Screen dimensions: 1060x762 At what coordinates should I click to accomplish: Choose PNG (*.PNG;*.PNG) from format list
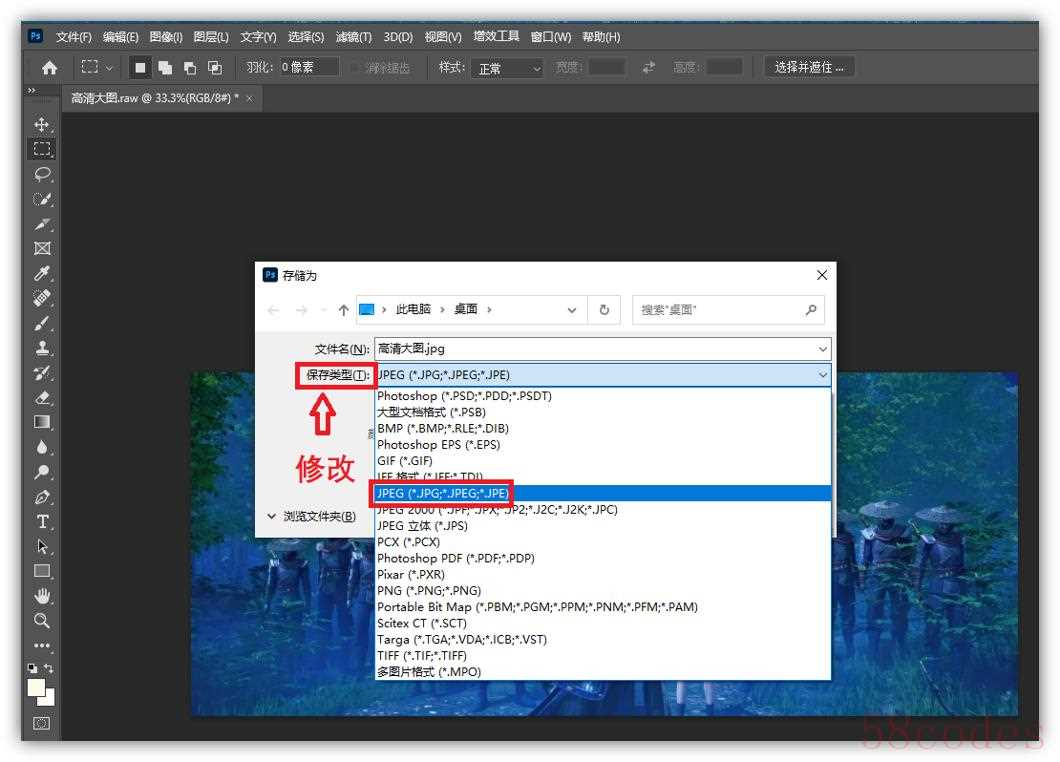pyautogui.click(x=429, y=591)
